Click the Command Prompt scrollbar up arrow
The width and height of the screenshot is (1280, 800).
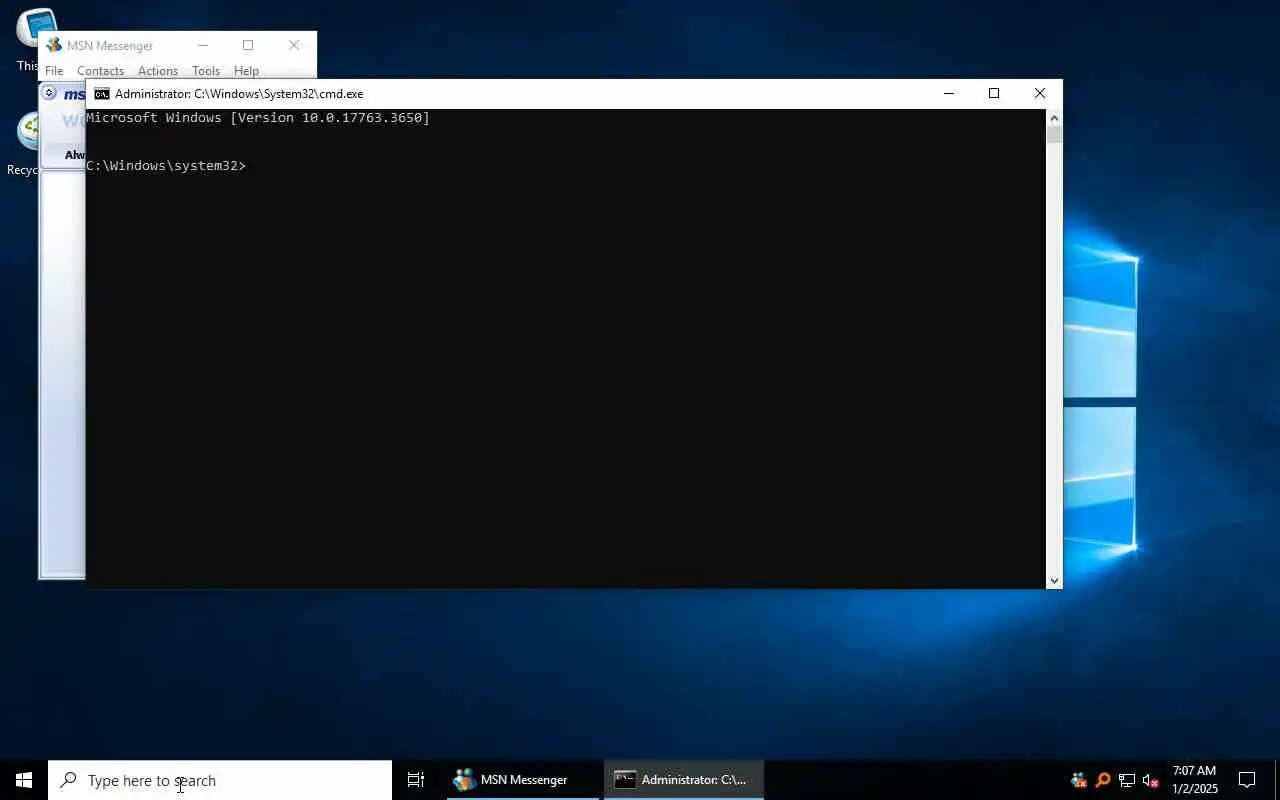[1054, 117]
